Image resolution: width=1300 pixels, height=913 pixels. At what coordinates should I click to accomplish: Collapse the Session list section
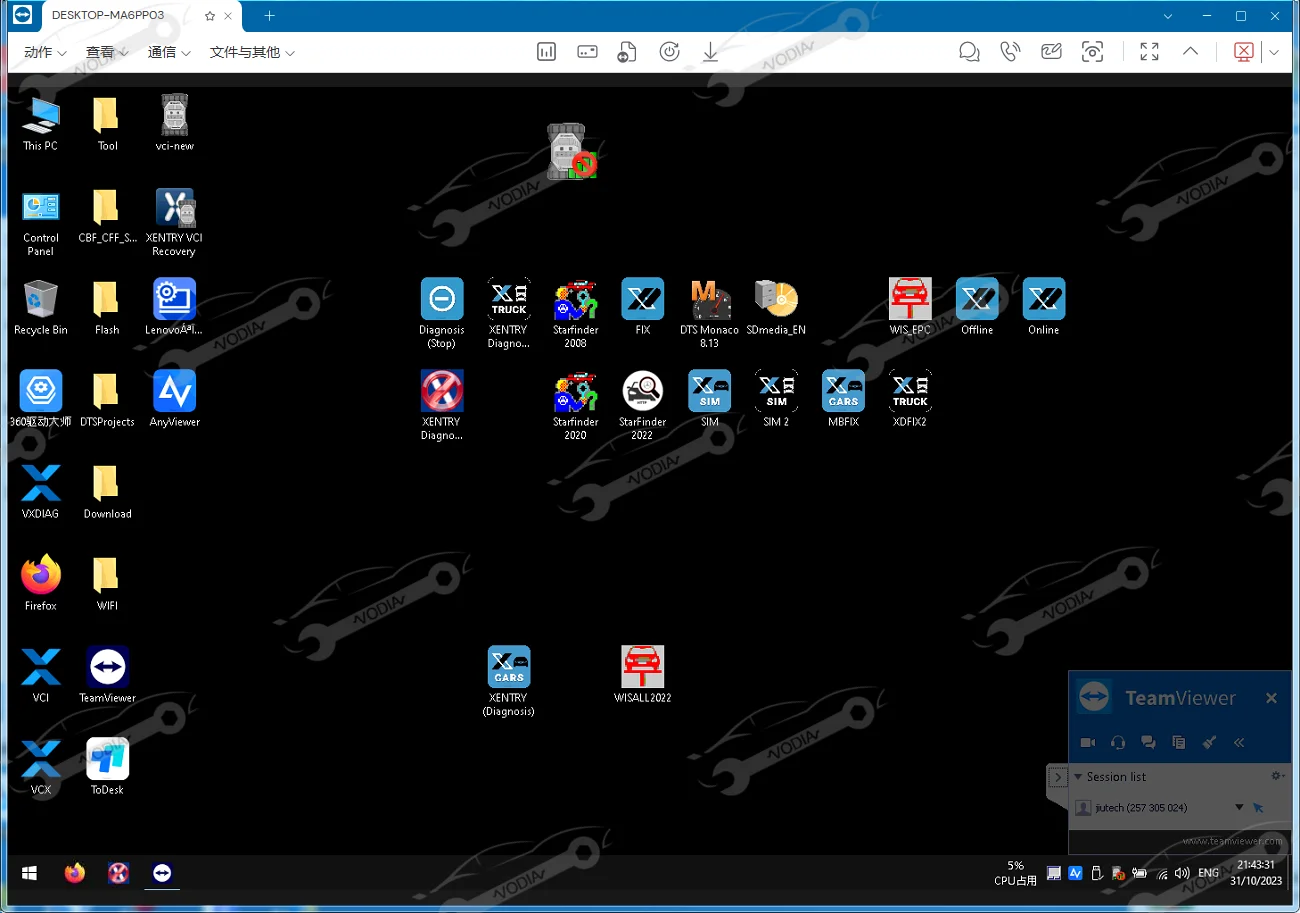click(1078, 777)
